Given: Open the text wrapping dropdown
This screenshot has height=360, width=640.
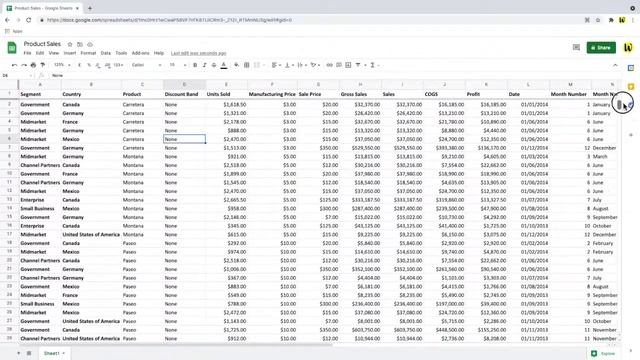Looking at the screenshot, I should click(x=302, y=65).
